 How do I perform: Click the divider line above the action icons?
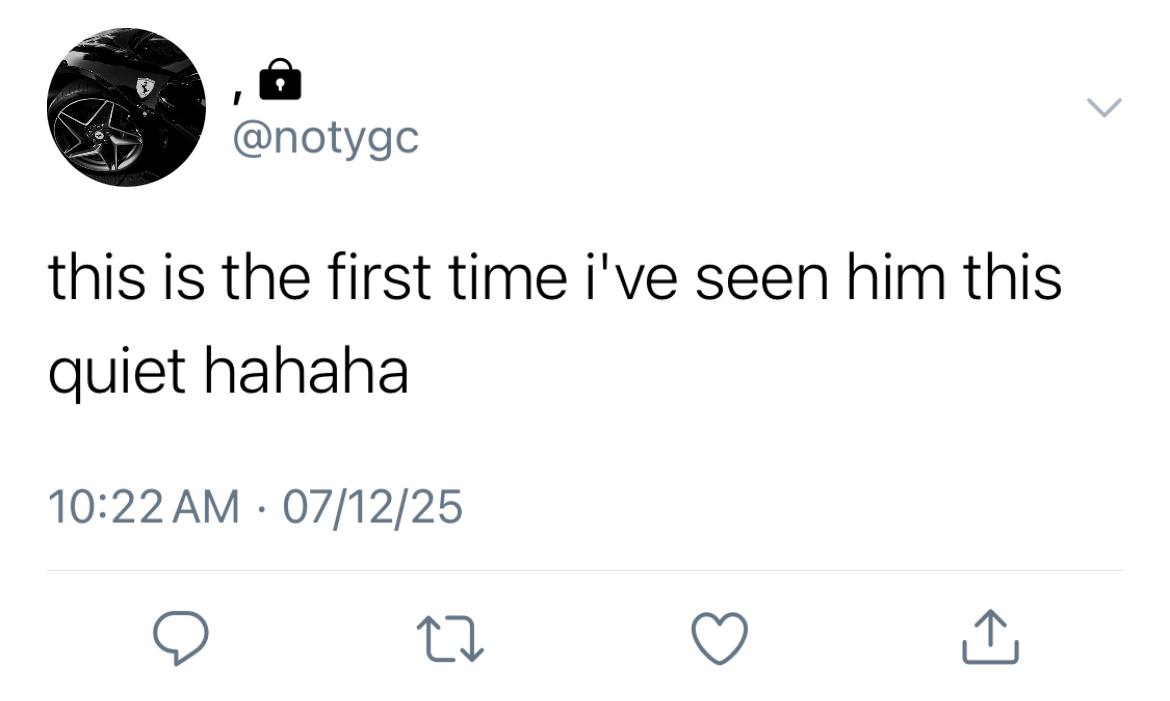(x=585, y=571)
